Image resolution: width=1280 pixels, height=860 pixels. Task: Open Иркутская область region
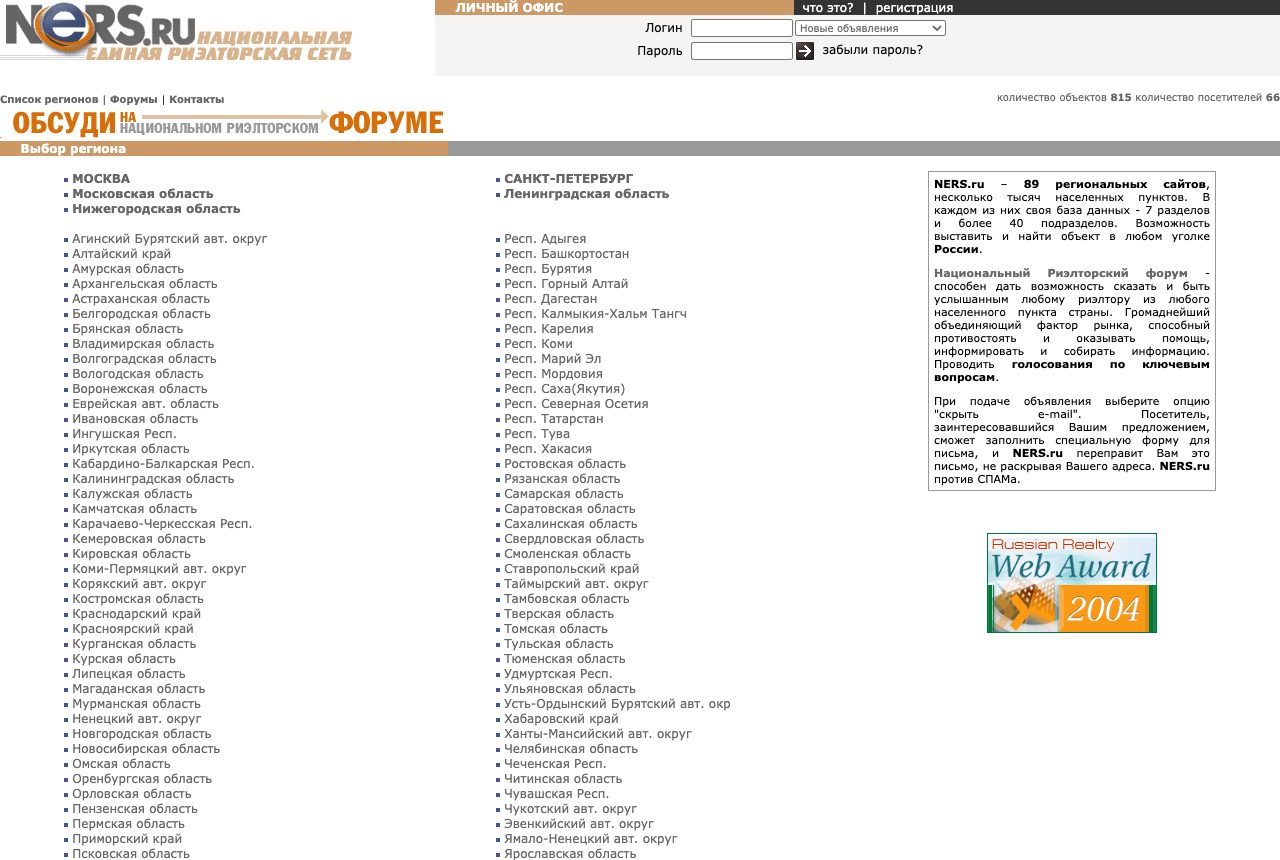131,449
